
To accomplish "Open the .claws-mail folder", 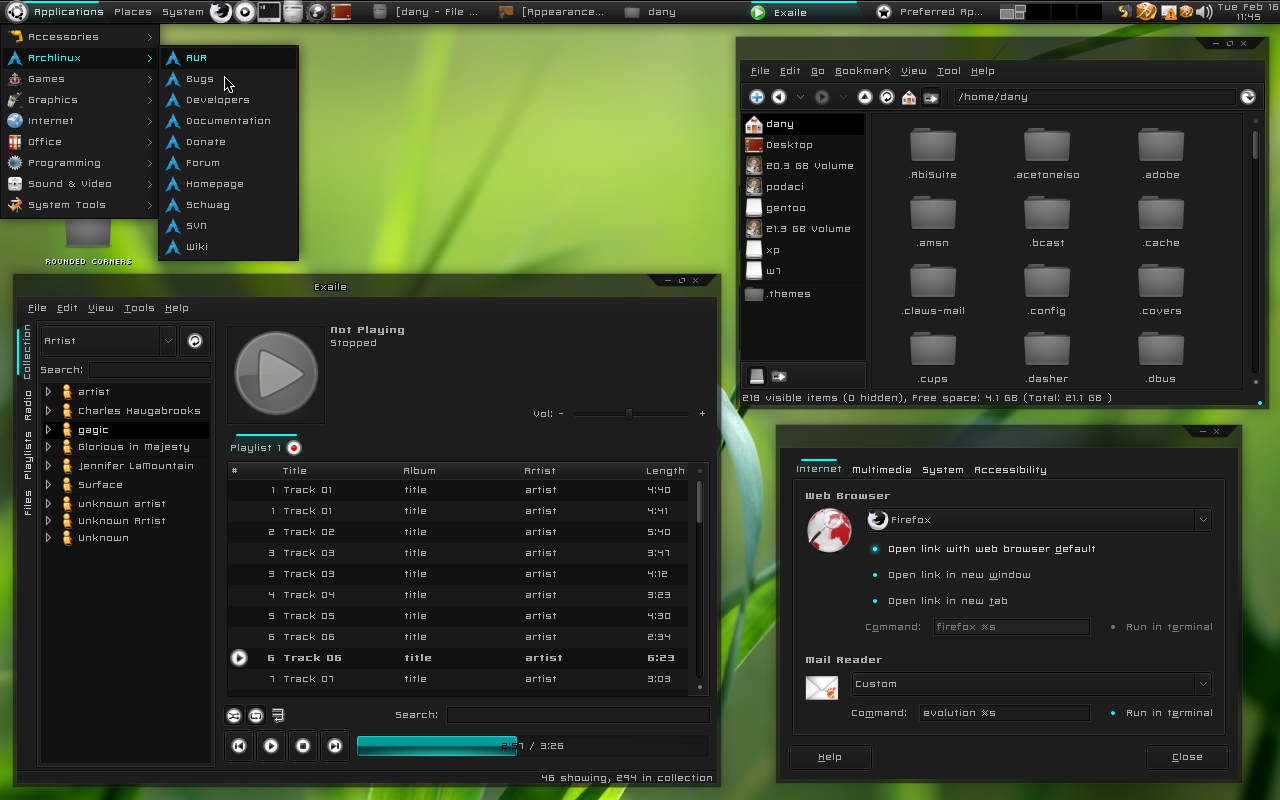I will click(933, 290).
